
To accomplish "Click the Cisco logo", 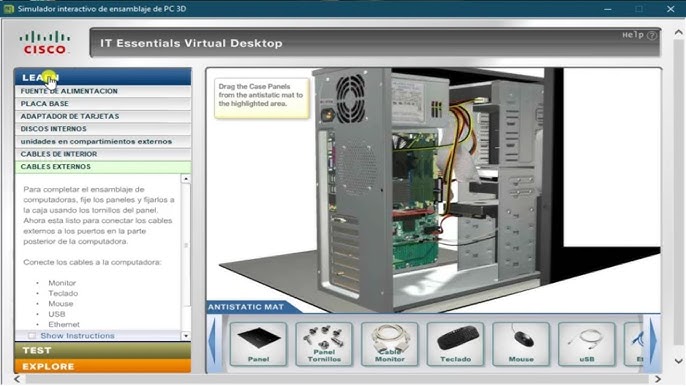I will click(x=45, y=43).
